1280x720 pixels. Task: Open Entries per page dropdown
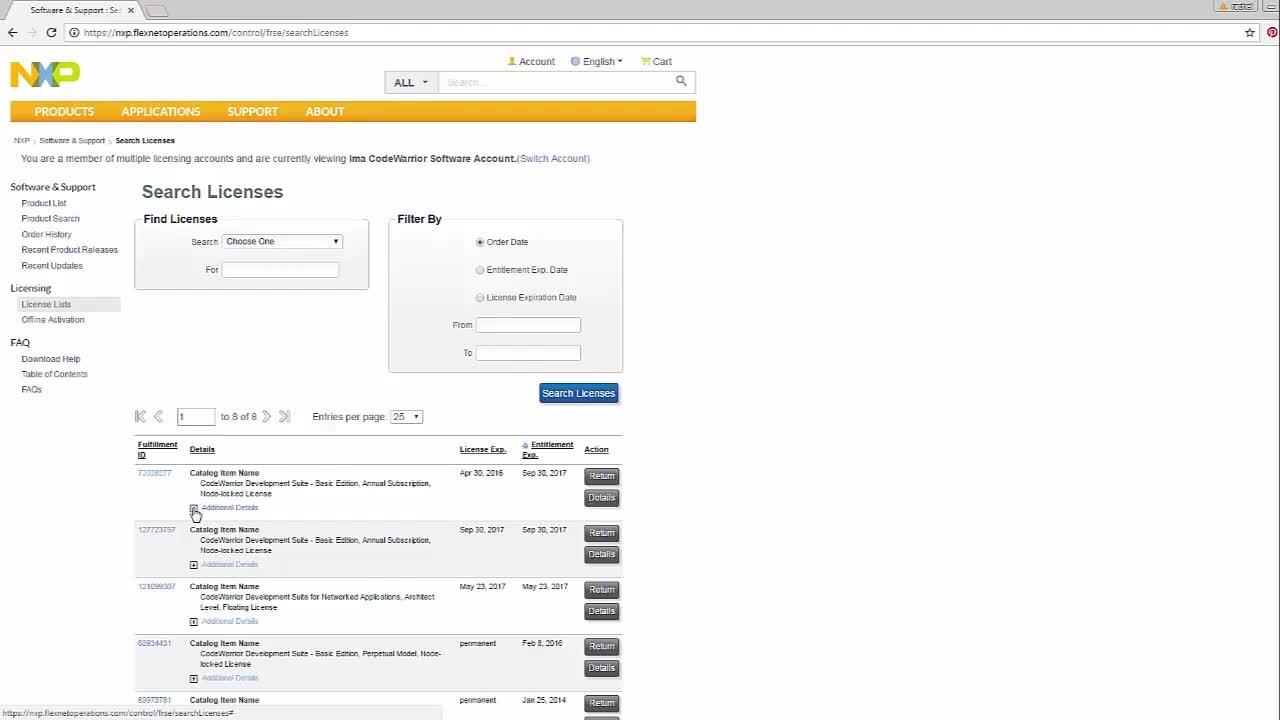[x=406, y=417]
